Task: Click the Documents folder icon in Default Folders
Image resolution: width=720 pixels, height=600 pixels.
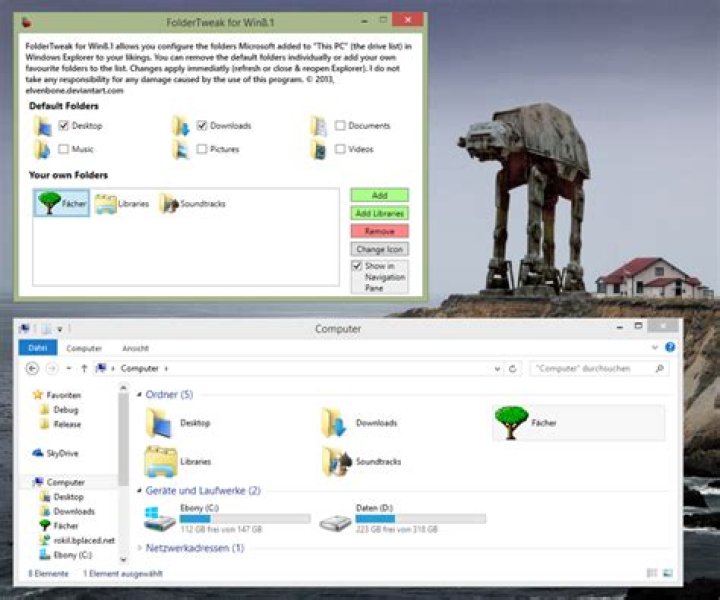Action: pos(319,126)
